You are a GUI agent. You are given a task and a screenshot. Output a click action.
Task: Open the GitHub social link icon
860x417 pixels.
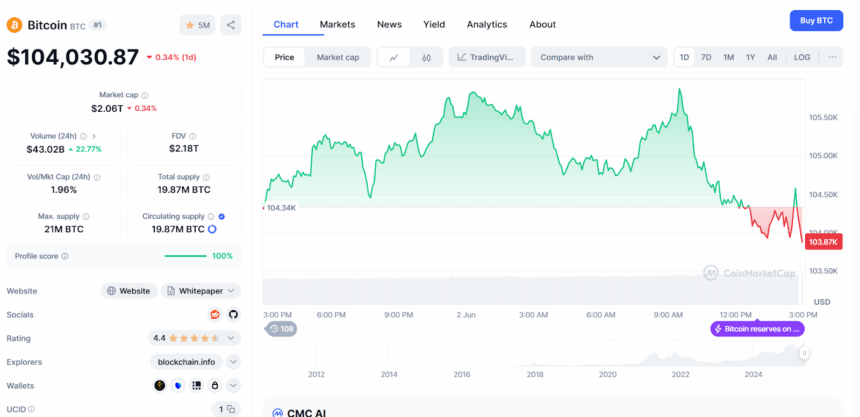point(233,314)
